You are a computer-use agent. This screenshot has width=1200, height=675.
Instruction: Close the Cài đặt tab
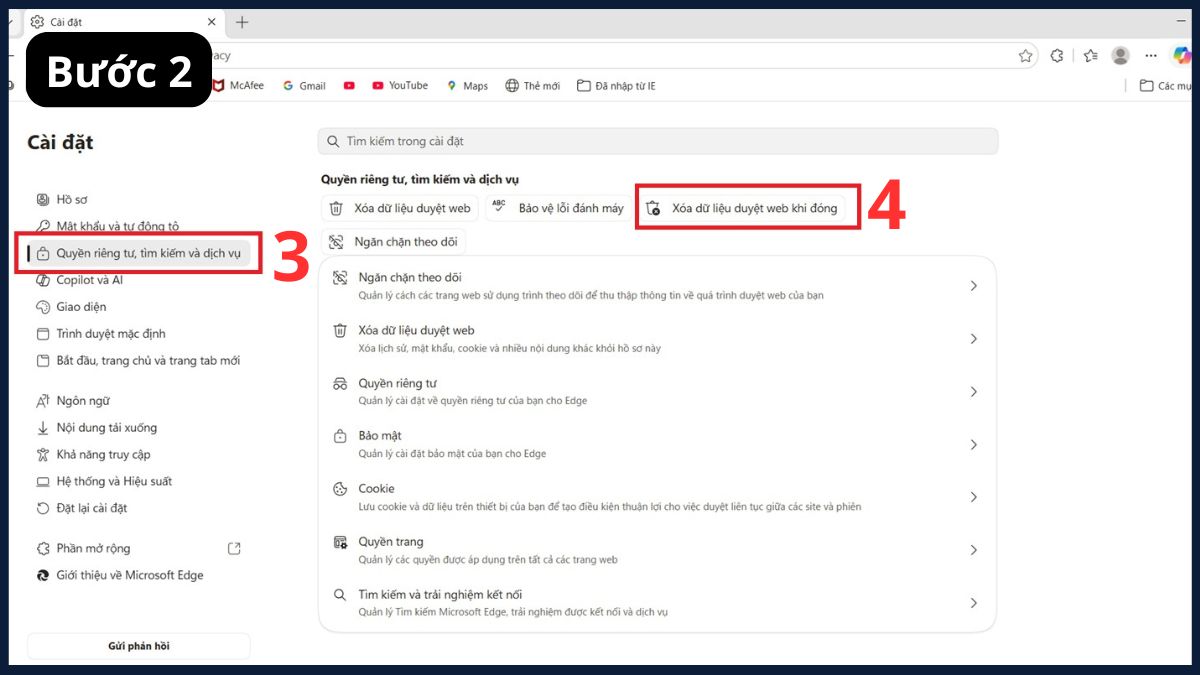pos(211,22)
